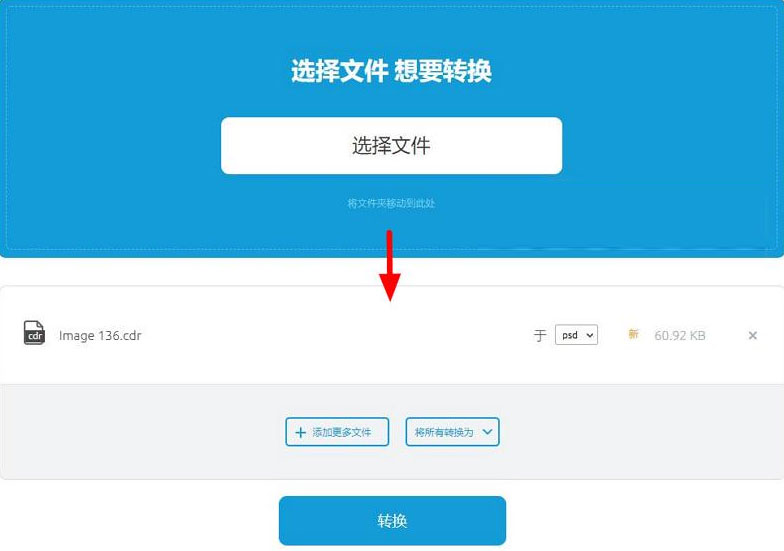This screenshot has width=784, height=551.
Task: Remove Image 136.cdr with the X icon
Action: [x=752, y=336]
